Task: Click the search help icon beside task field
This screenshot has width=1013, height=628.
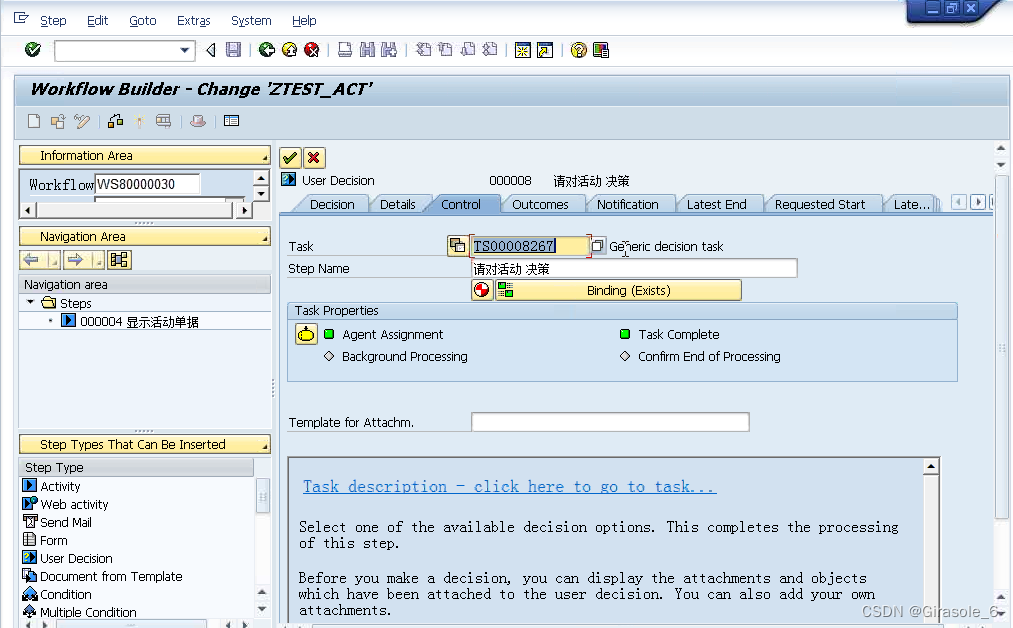Action: click(x=597, y=246)
